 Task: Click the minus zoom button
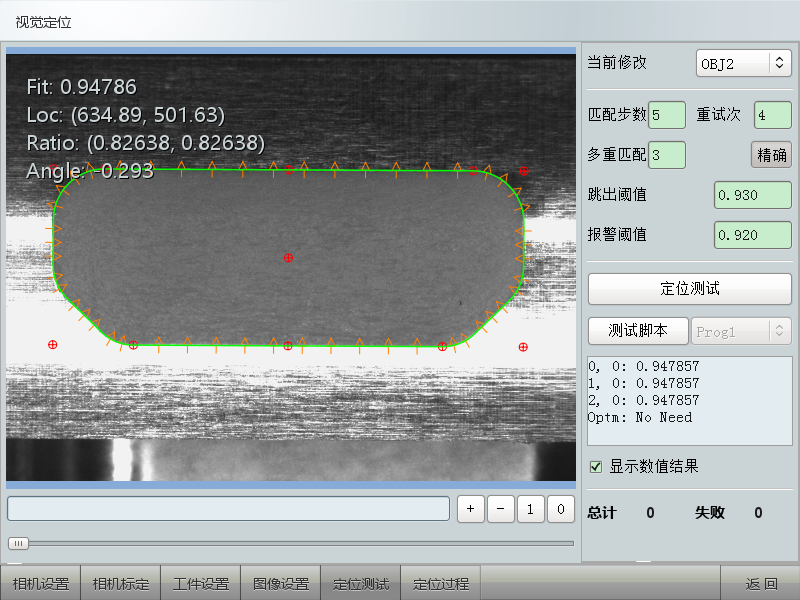click(501, 509)
